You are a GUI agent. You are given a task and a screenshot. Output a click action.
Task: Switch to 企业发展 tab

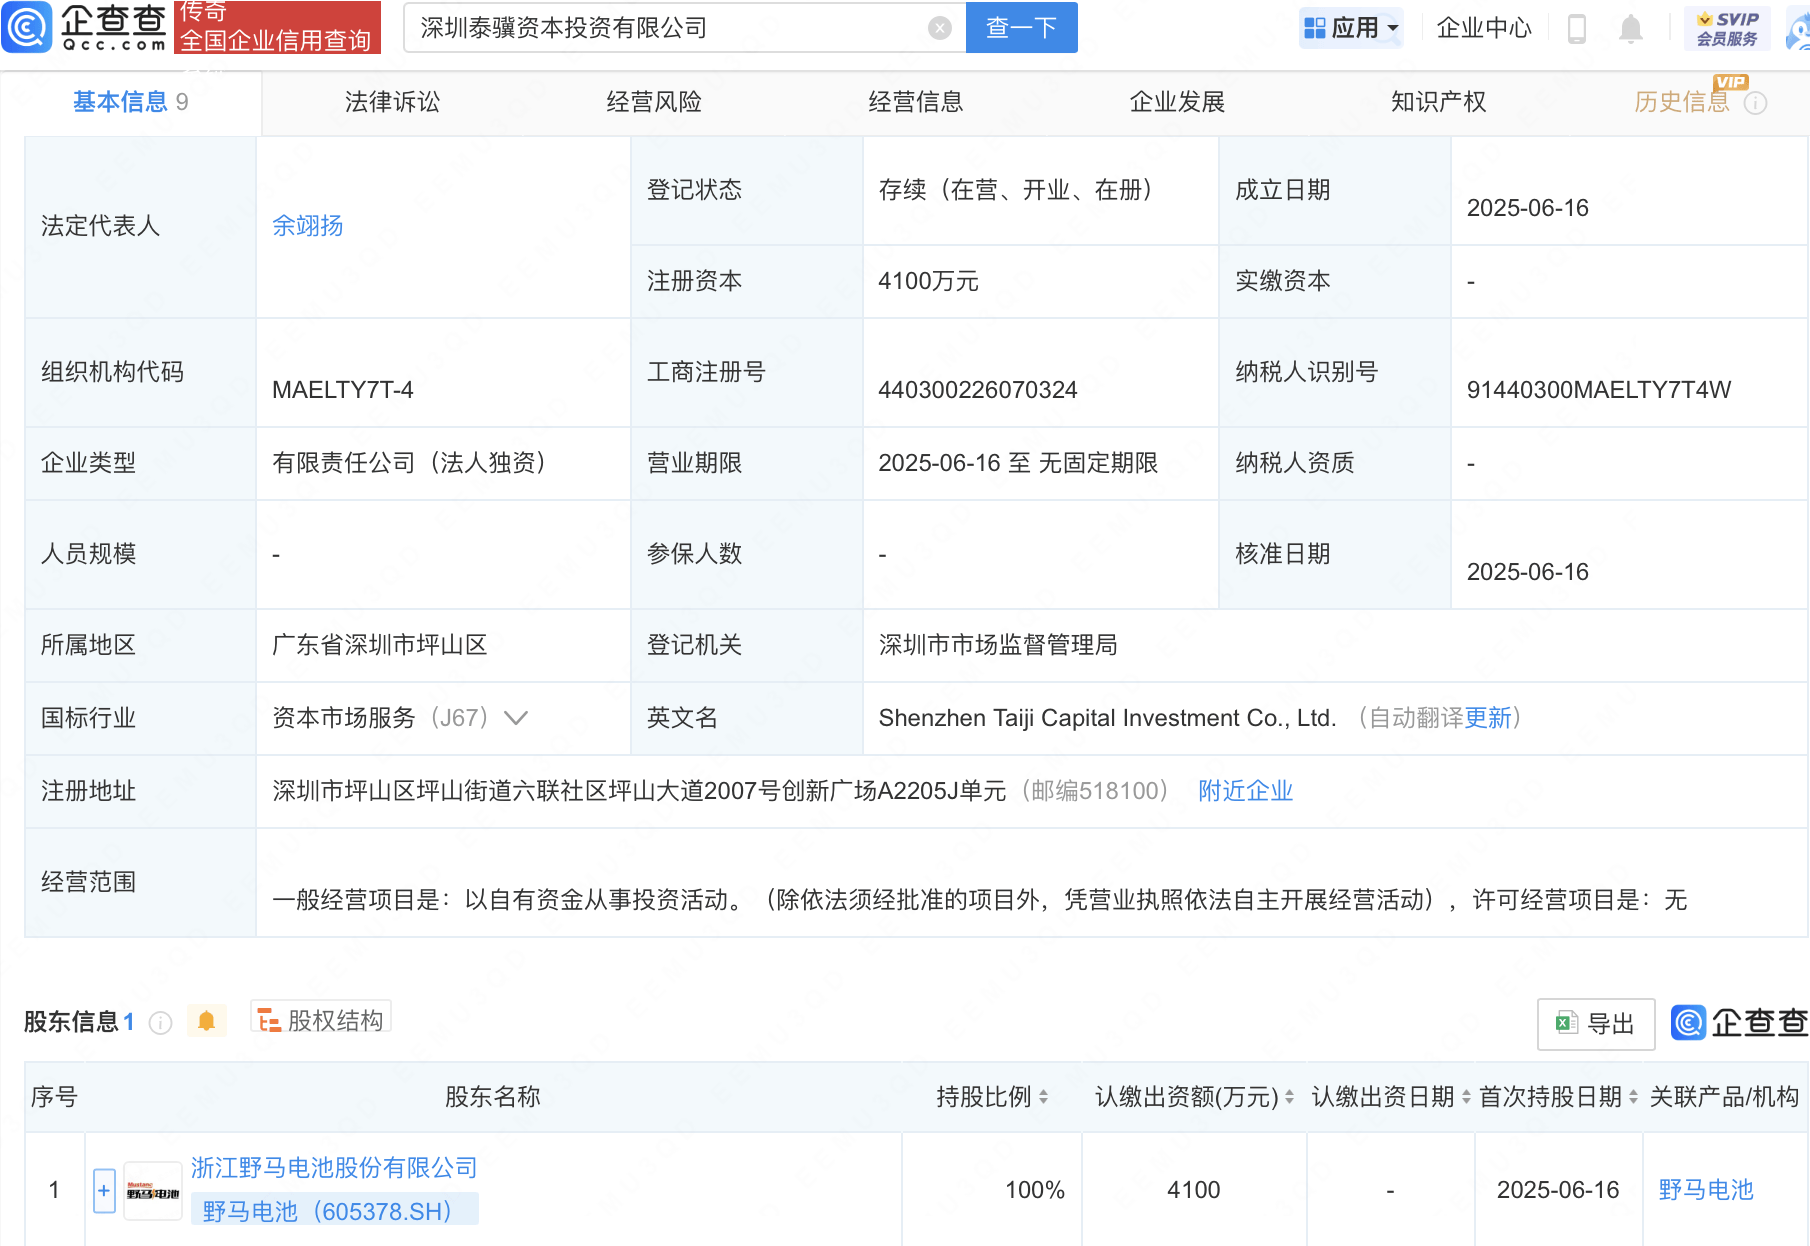click(1177, 102)
